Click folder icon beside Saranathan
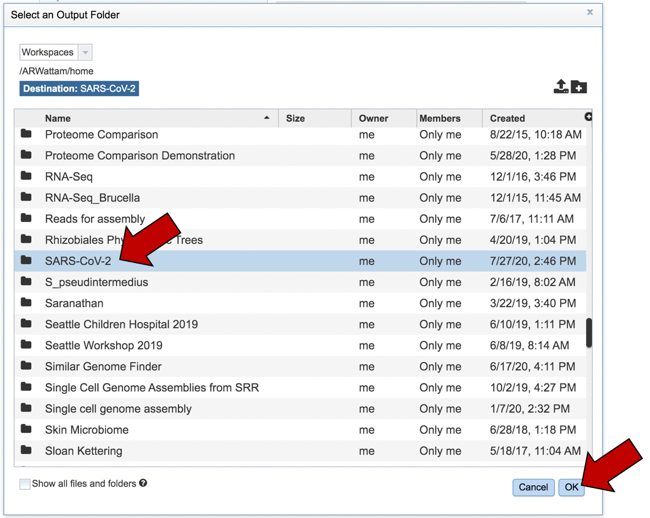Image resolution: width=650 pixels, height=518 pixels. click(x=26, y=303)
